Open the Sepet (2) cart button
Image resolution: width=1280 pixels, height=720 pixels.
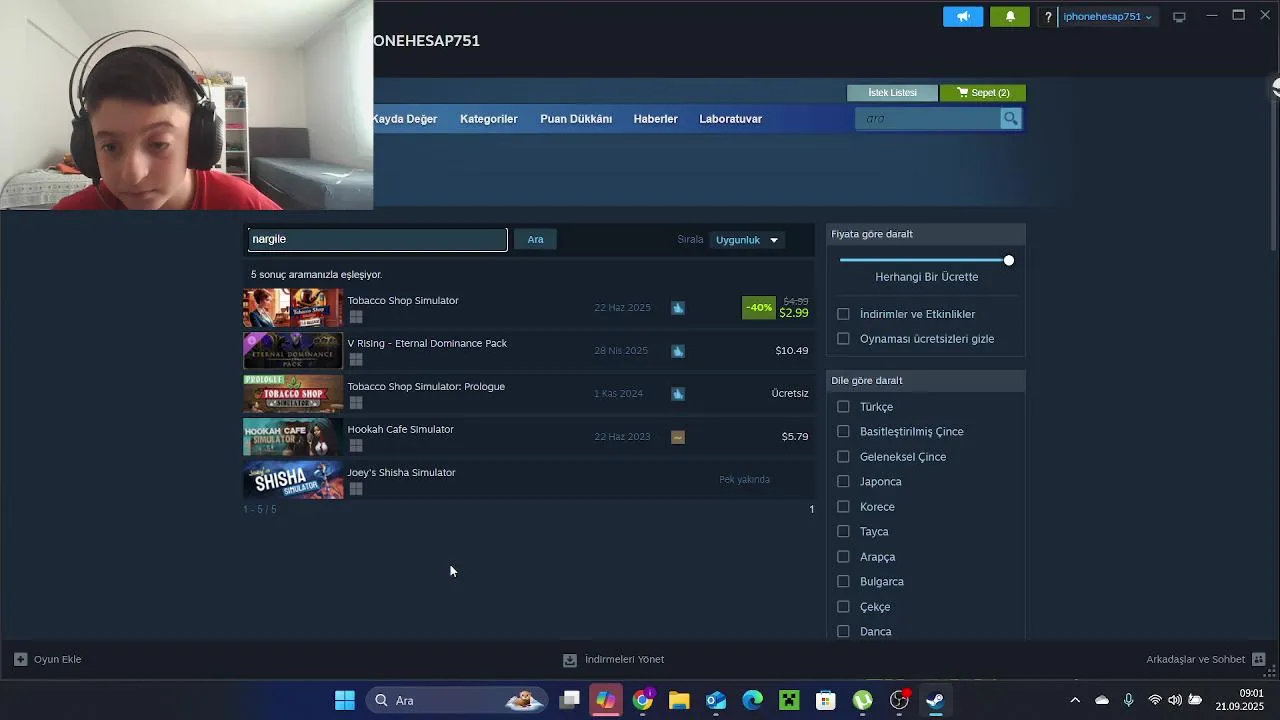pyautogui.click(x=983, y=93)
